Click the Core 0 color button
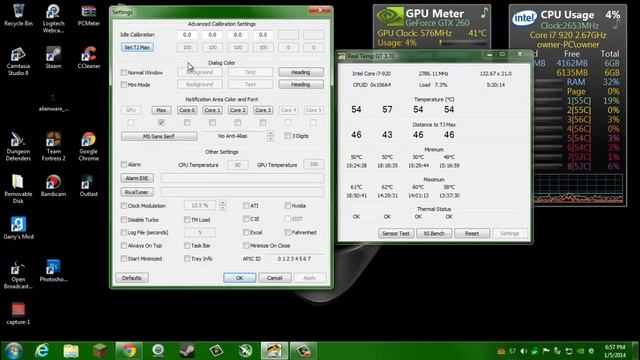 tap(187, 110)
